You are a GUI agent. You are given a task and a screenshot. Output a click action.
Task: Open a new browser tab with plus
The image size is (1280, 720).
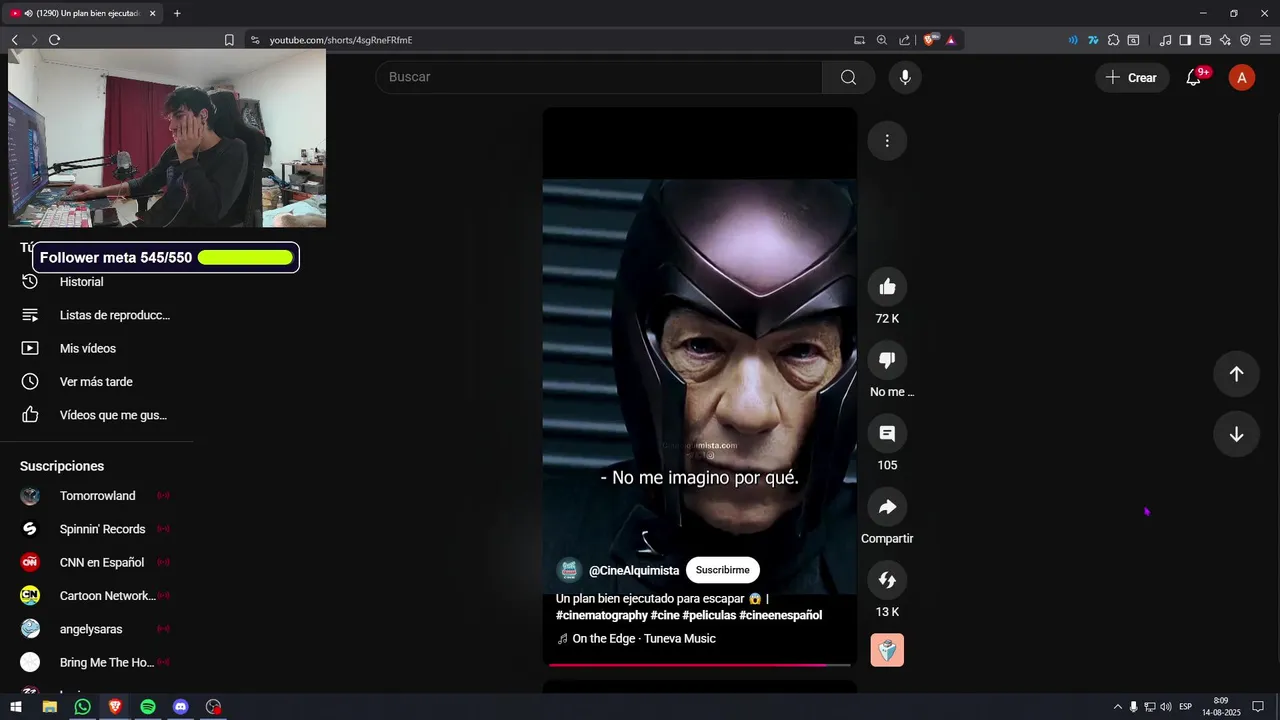click(x=177, y=13)
